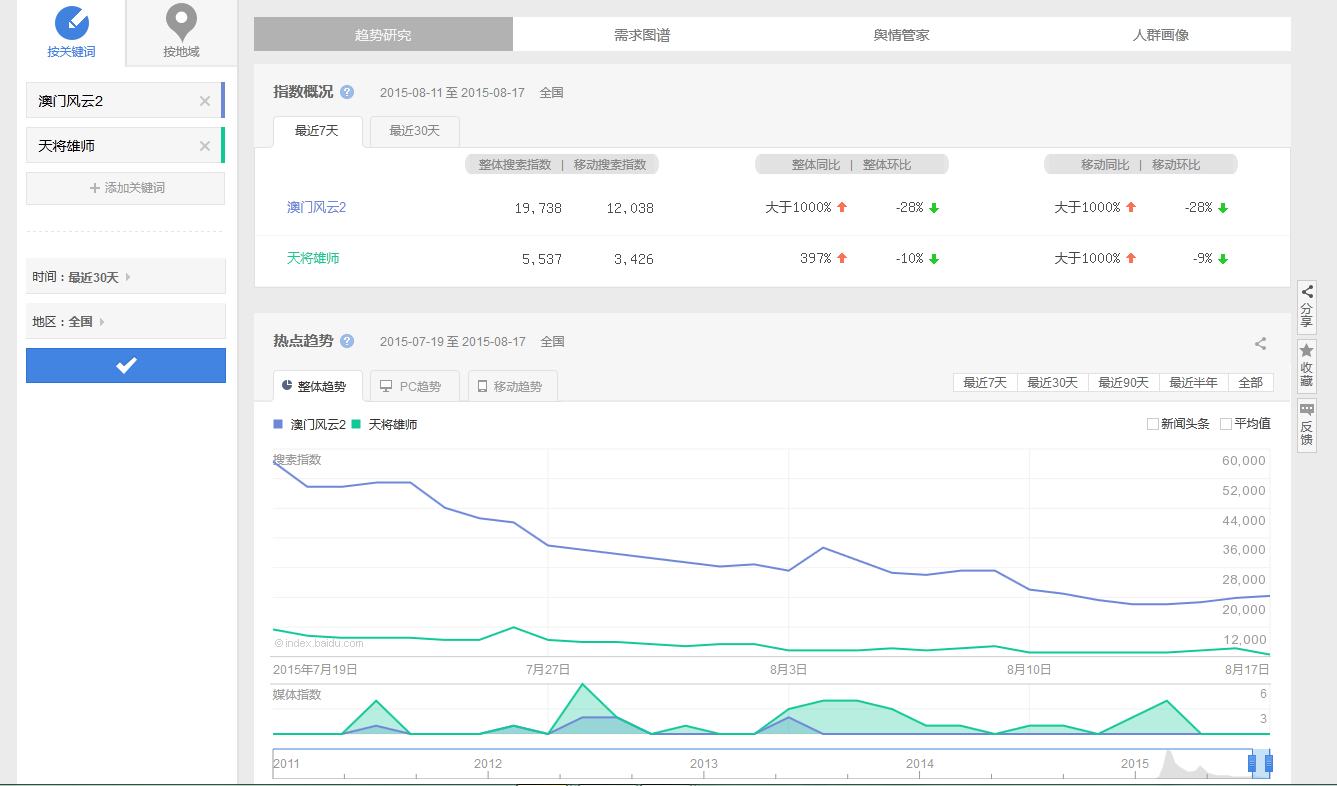The width and height of the screenshot is (1337, 786).
Task: Switch to 最近30天 overview tab
Action: click(x=415, y=131)
